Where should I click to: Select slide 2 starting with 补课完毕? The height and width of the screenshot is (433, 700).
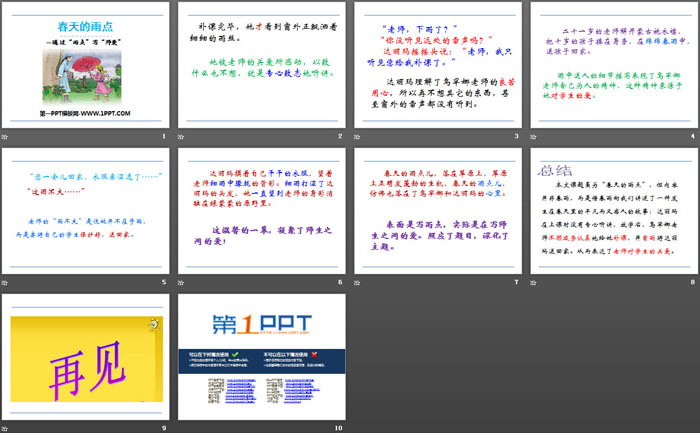(x=262, y=63)
